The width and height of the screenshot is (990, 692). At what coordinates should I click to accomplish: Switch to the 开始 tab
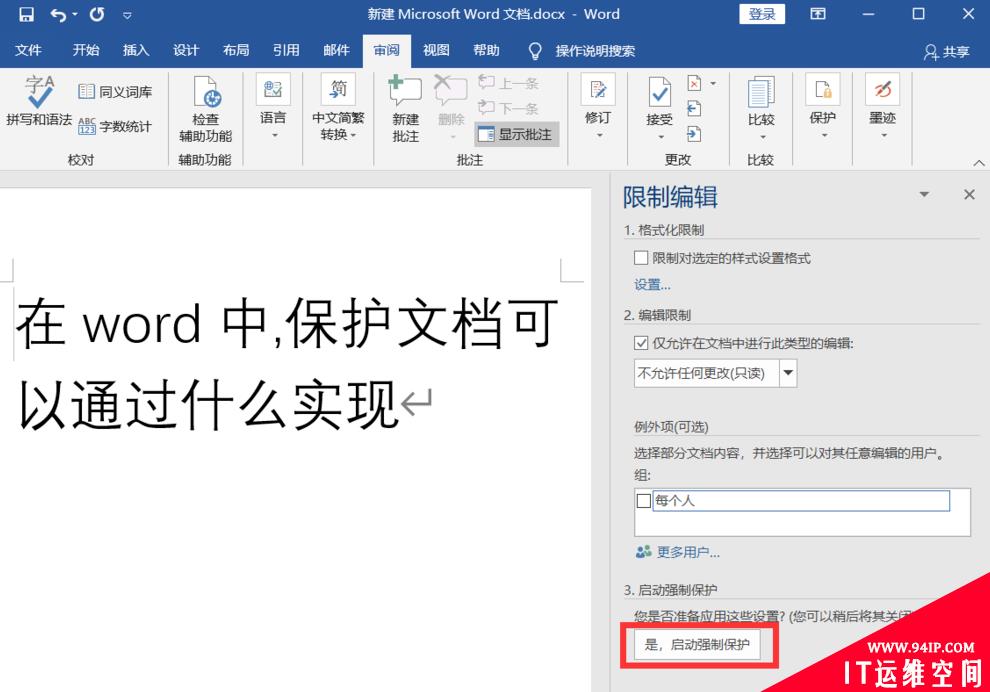[x=85, y=51]
